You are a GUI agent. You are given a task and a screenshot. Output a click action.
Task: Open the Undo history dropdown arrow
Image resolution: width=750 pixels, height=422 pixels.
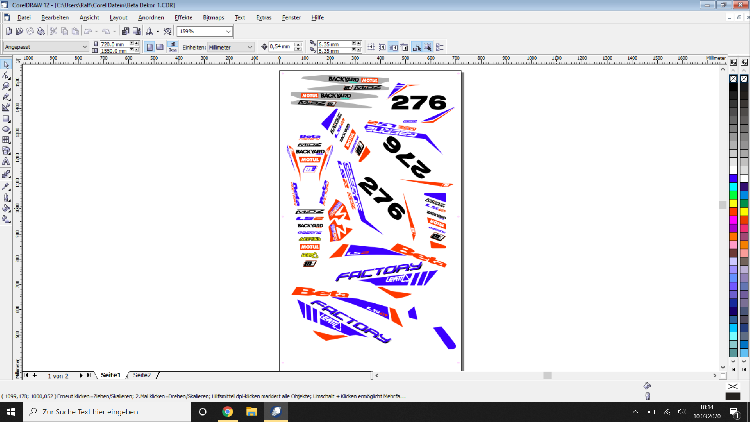[96, 31]
